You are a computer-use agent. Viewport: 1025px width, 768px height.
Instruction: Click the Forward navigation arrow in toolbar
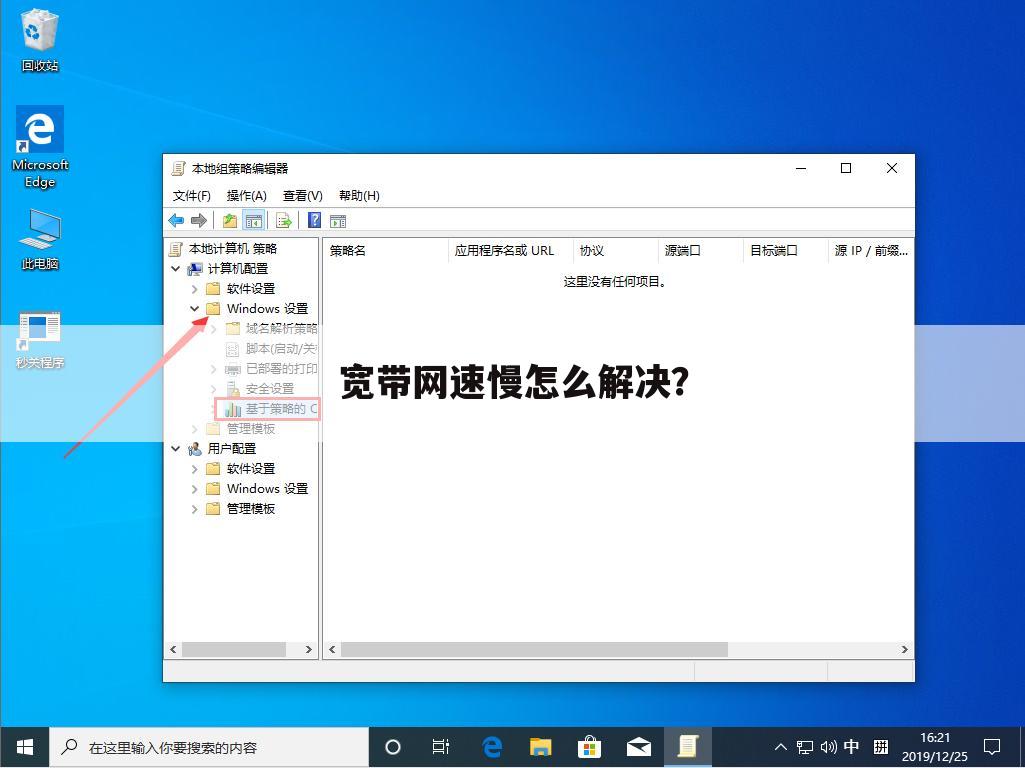pyautogui.click(x=198, y=220)
